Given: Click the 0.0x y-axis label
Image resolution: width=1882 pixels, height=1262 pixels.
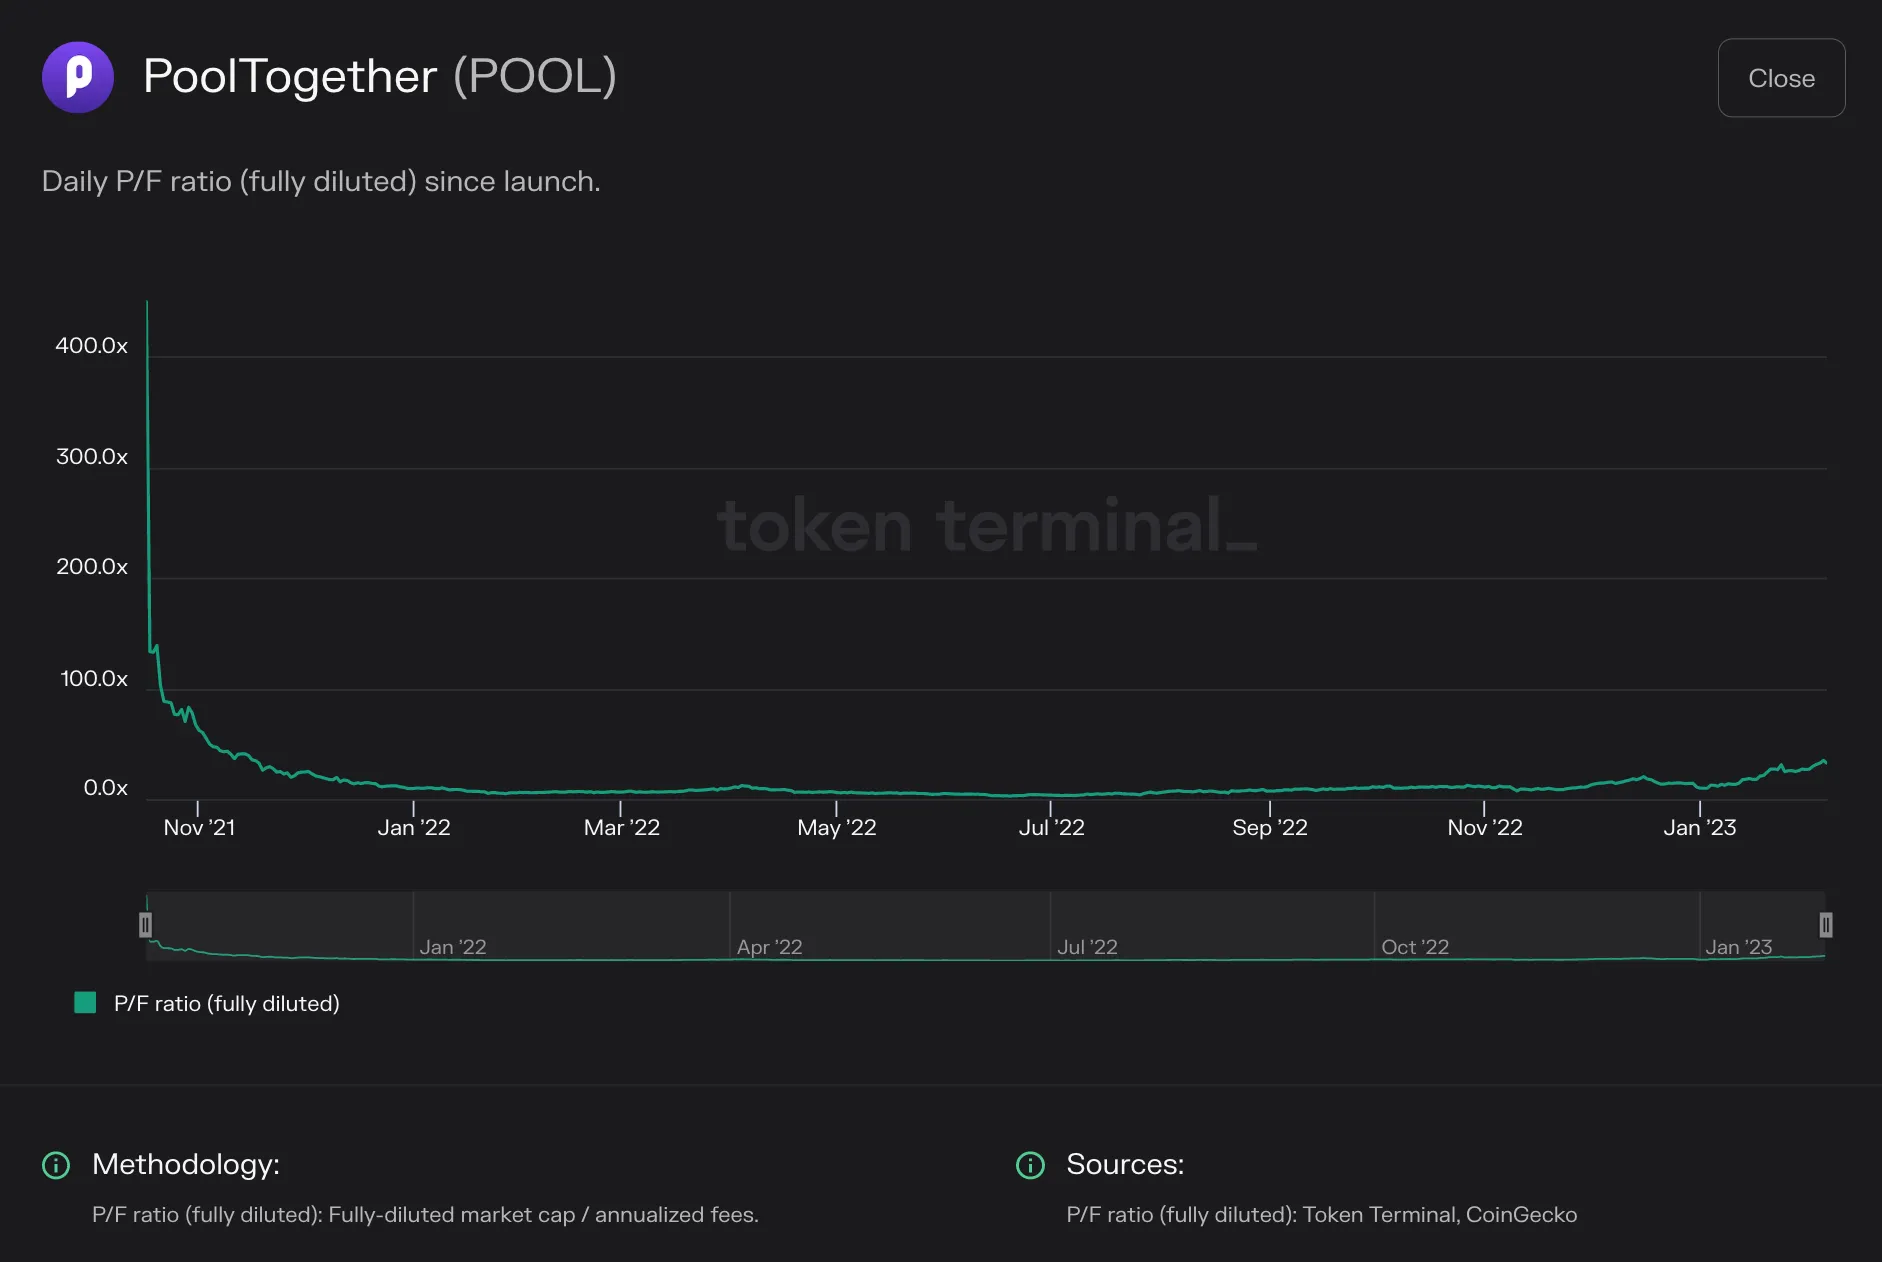Looking at the screenshot, I should [106, 788].
